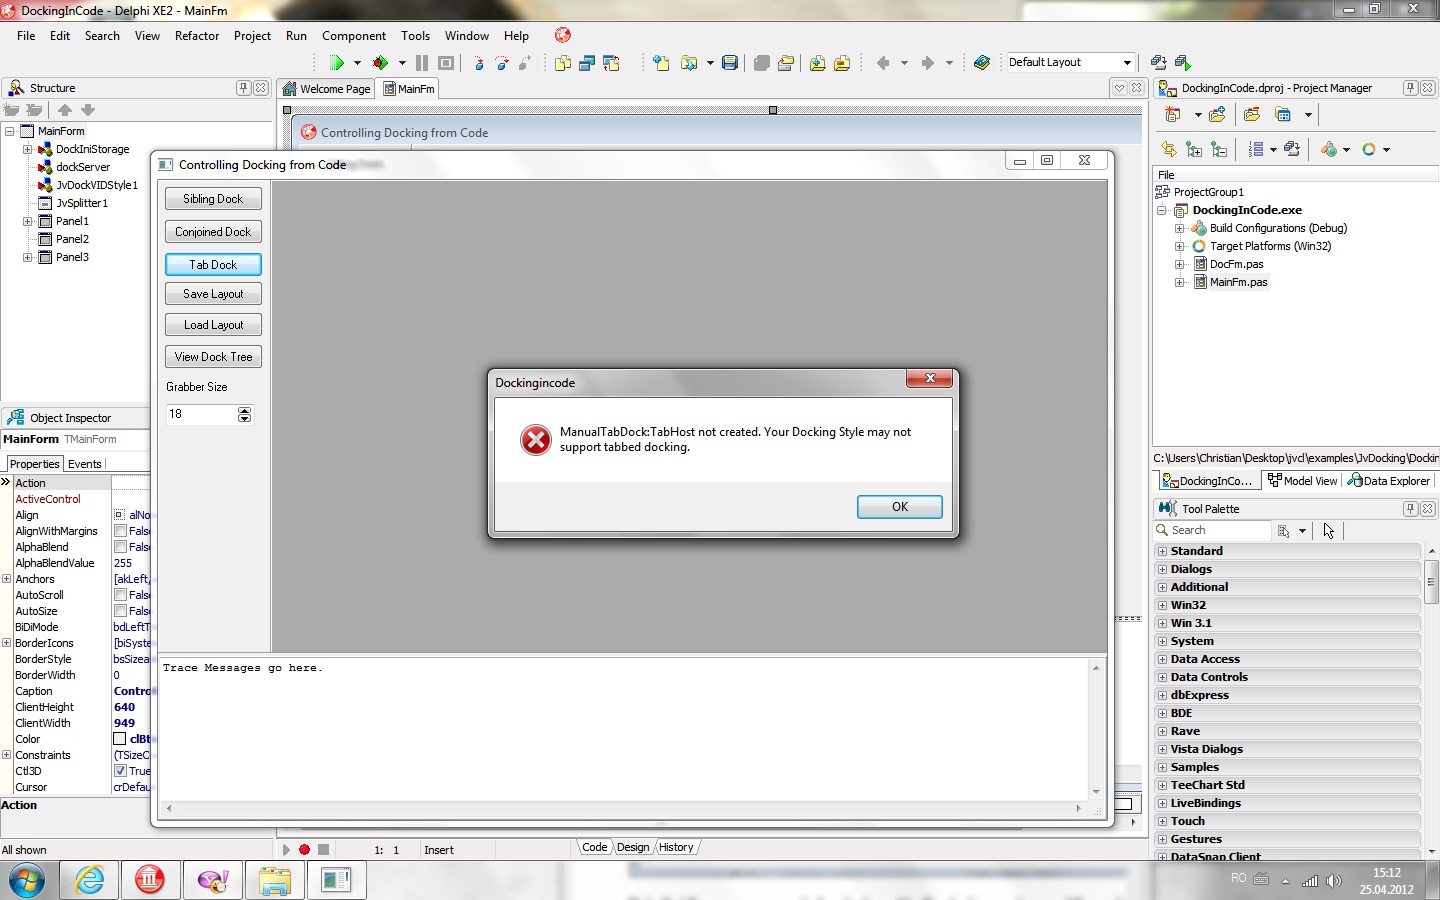Expand the DockIniStorage tree node
The width and height of the screenshot is (1440, 900).
click(28, 149)
